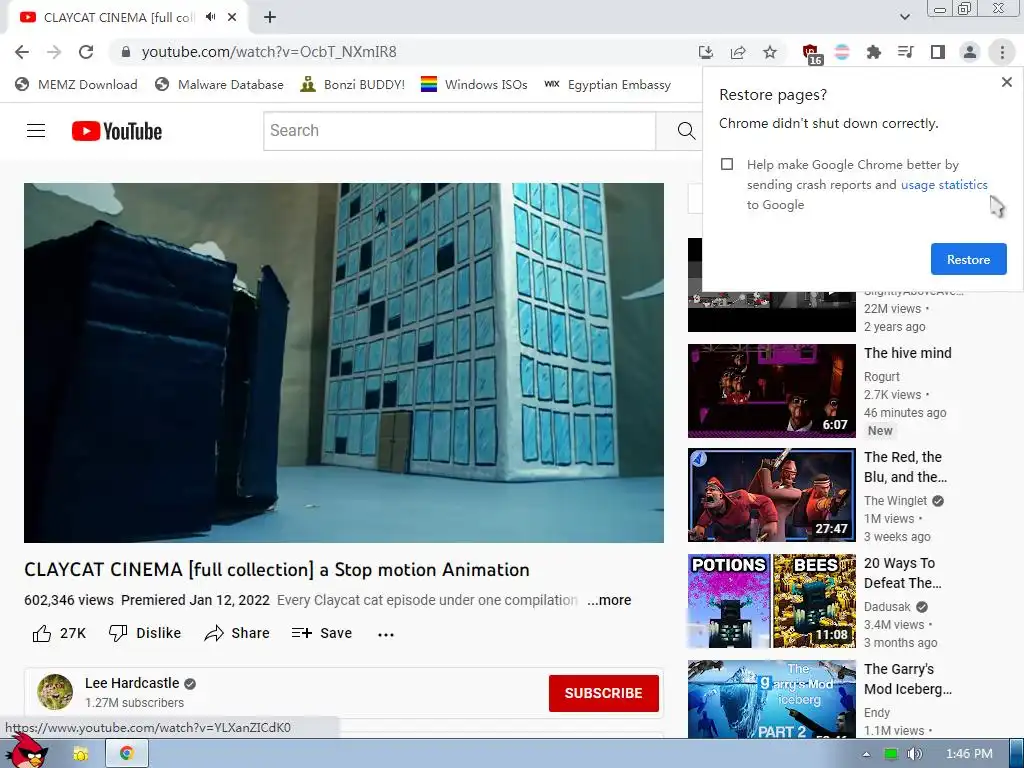This screenshot has width=1024, height=768.
Task: Click the Rogurt channel name
Action: (x=882, y=377)
